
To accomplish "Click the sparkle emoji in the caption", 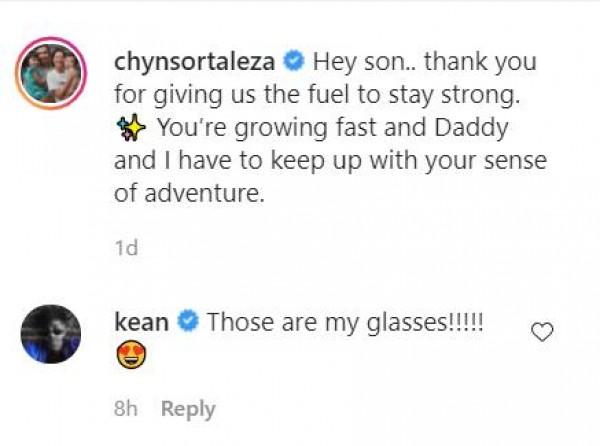I will (x=129, y=129).
